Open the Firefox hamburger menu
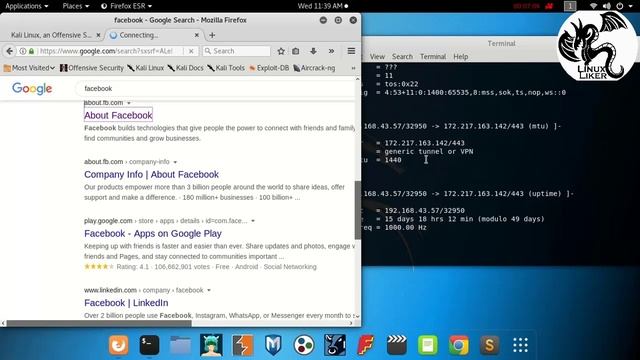Image resolution: width=640 pixels, height=360 pixels. coord(351,51)
